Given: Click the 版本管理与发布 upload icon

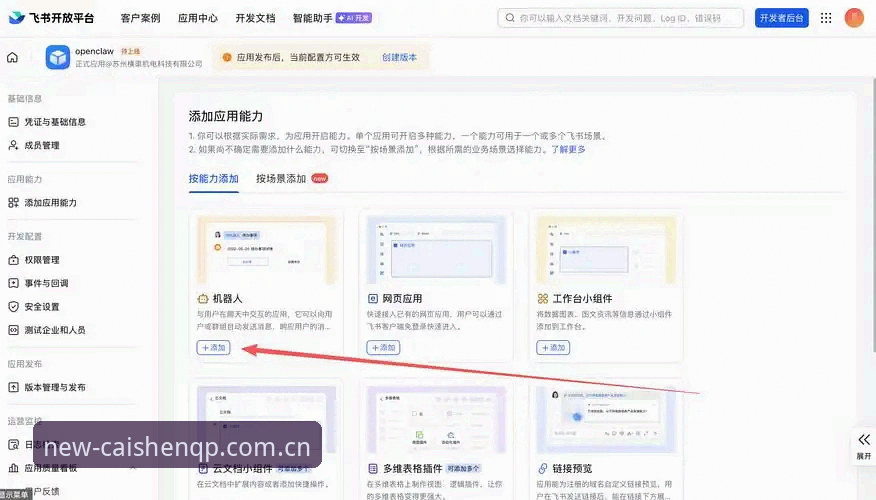Looking at the screenshot, I should click(x=13, y=387).
